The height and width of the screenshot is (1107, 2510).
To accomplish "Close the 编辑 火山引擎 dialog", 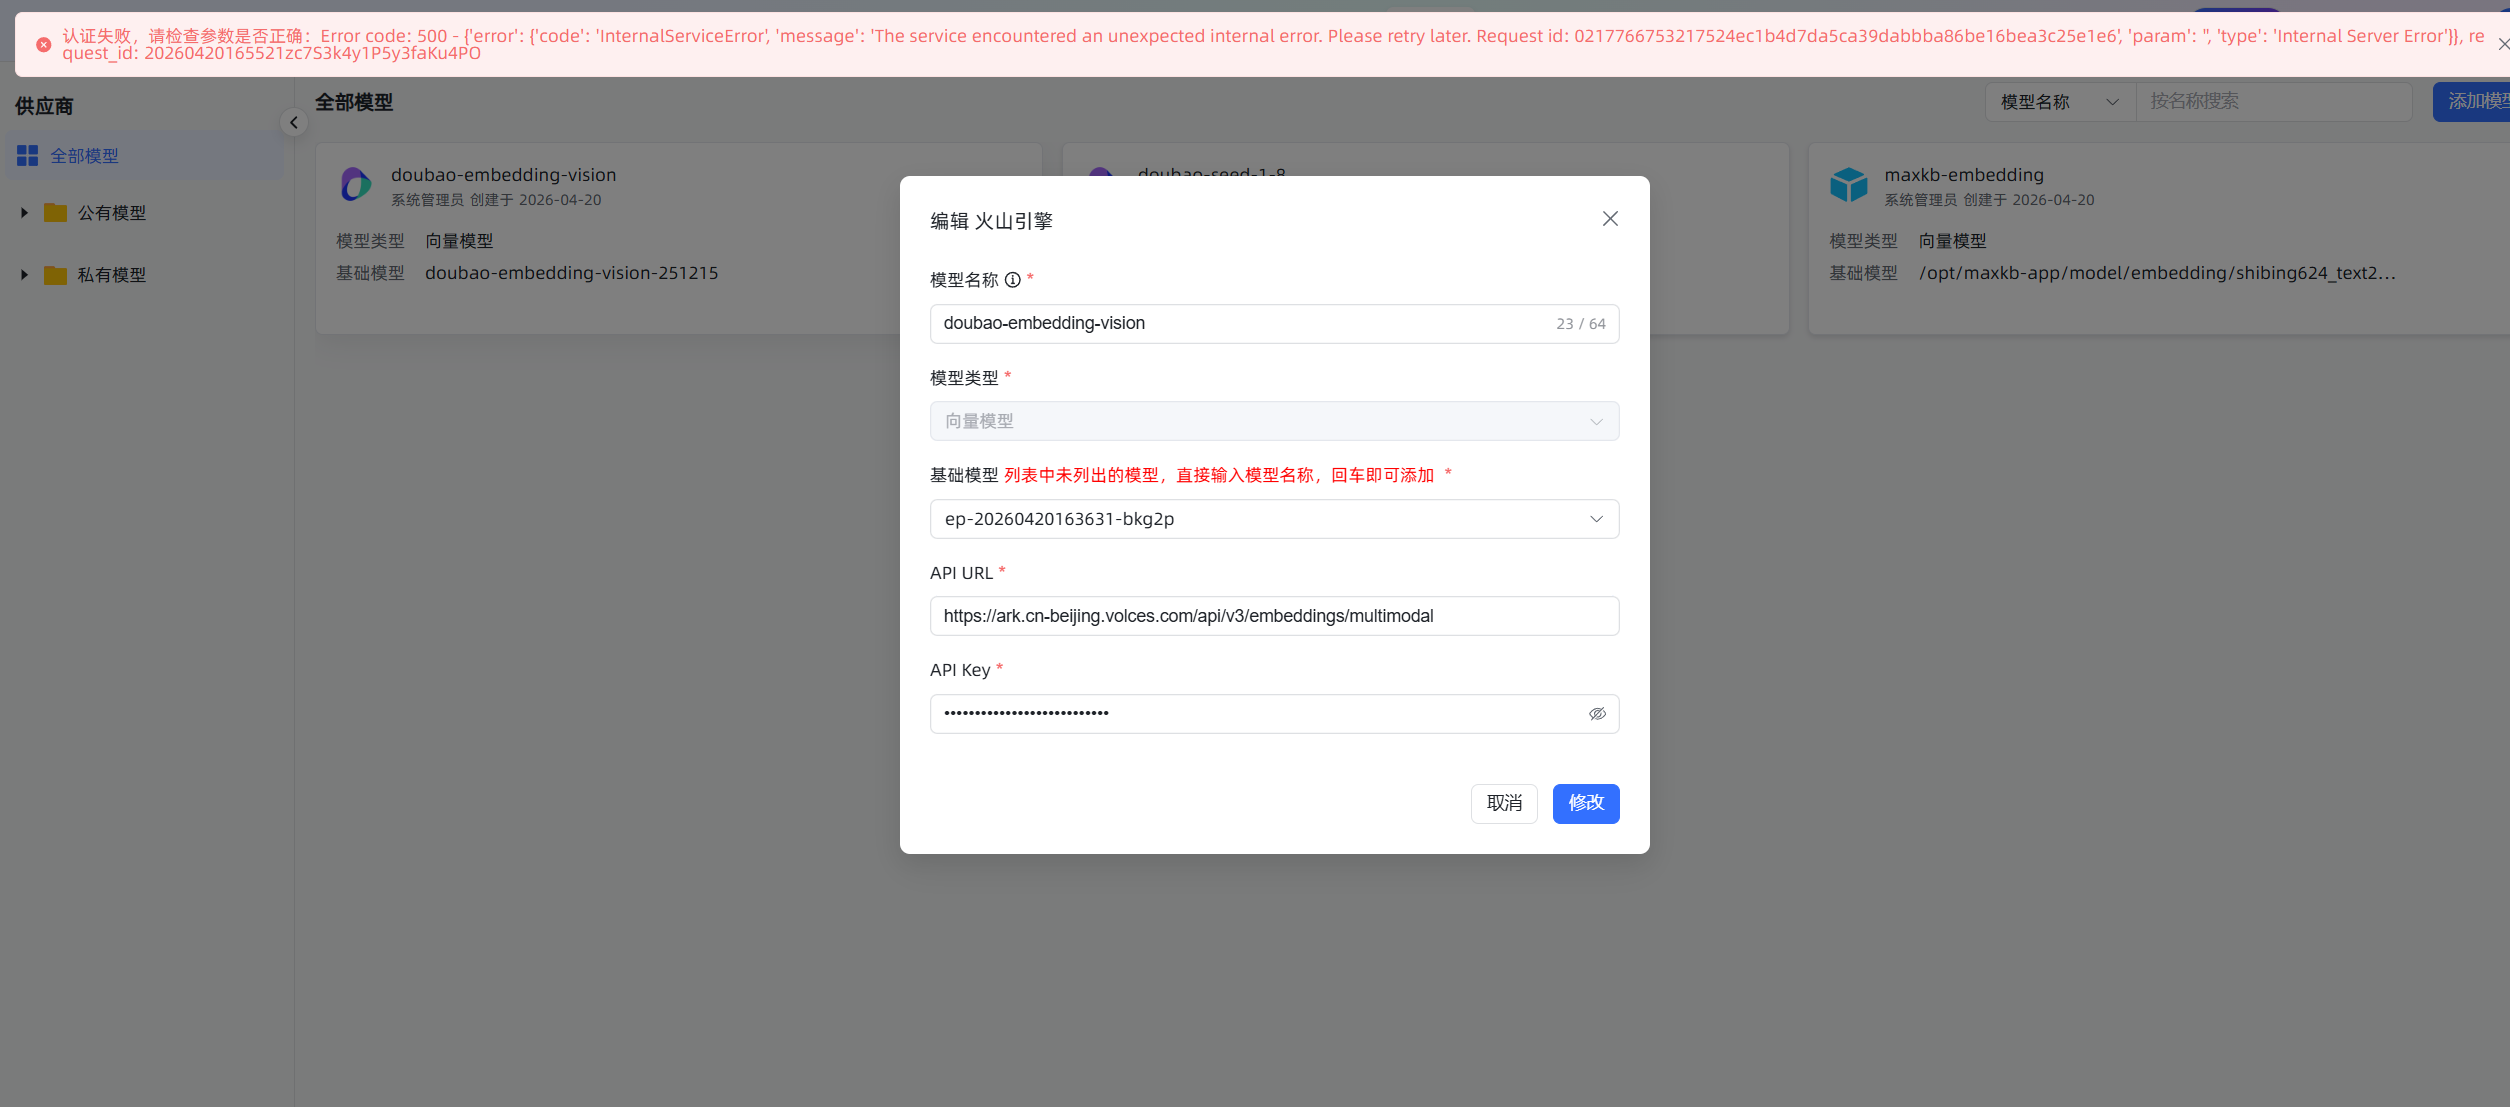I will pos(1610,219).
